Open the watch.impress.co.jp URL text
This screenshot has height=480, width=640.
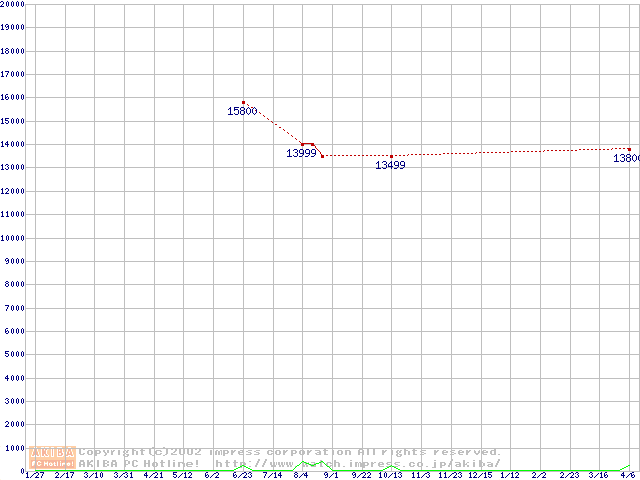point(357,464)
